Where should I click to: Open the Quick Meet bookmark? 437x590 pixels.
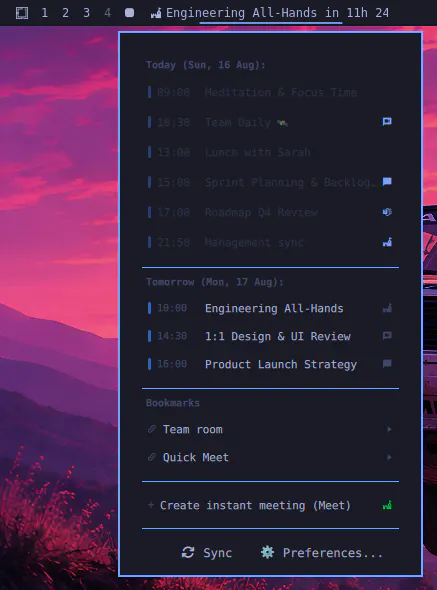tap(270, 457)
